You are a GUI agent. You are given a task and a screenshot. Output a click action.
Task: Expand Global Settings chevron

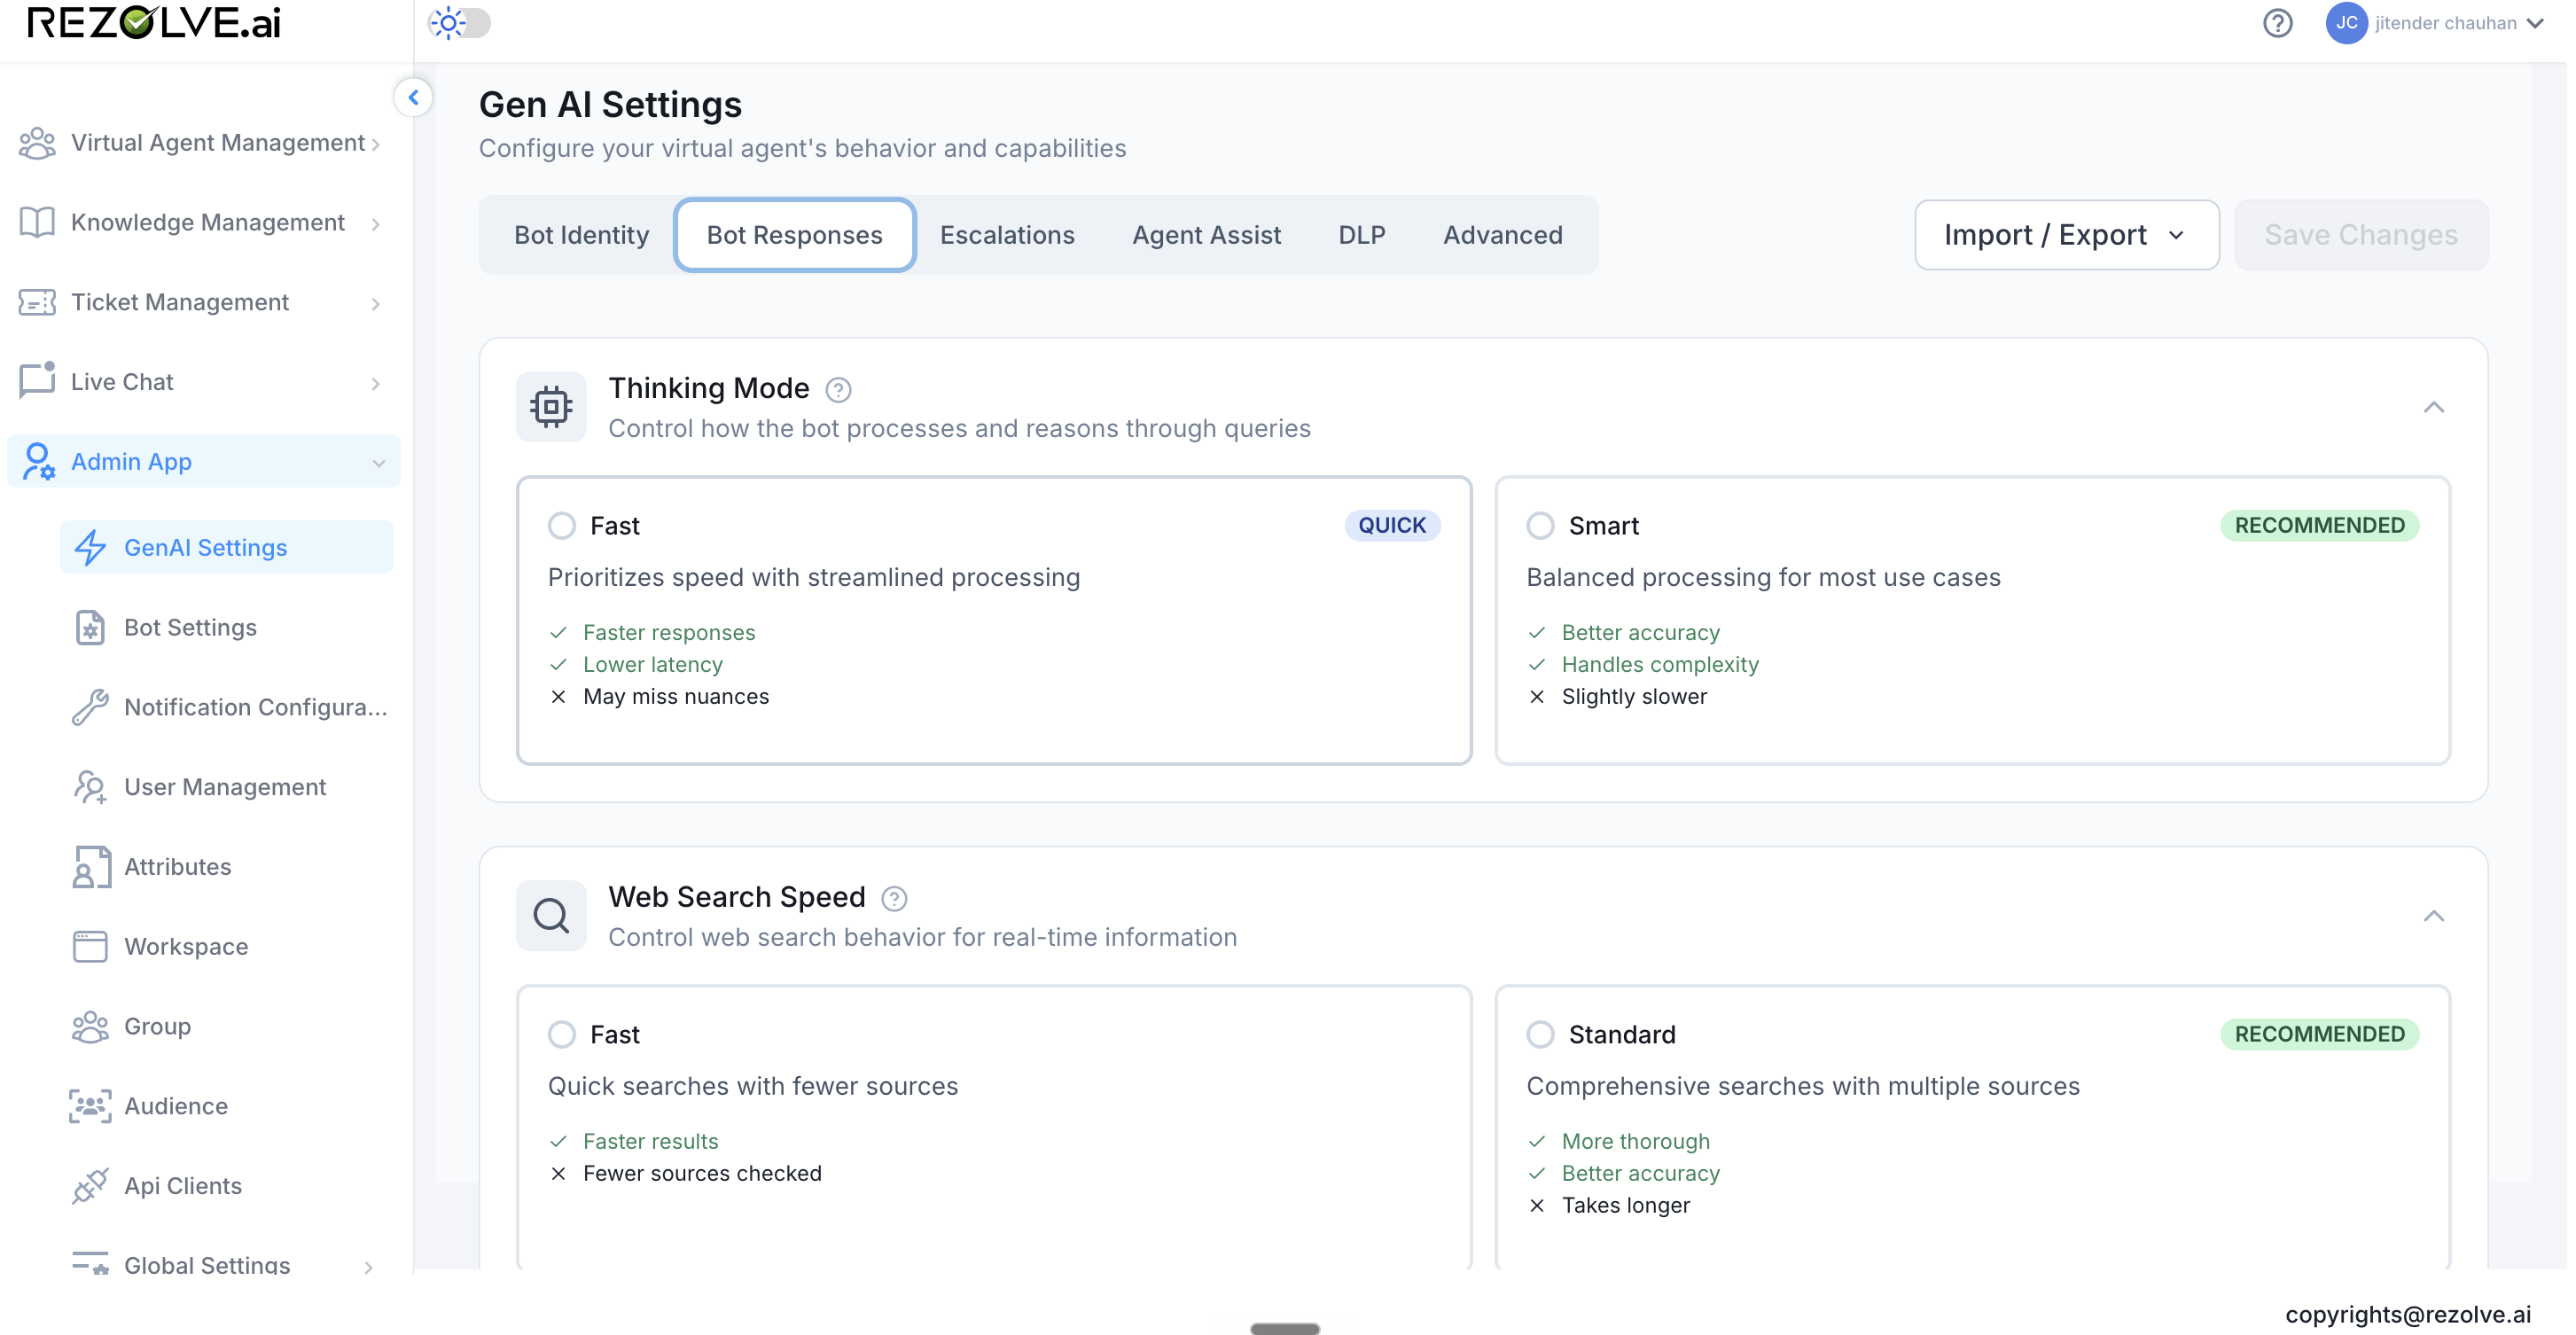pos(369,1267)
